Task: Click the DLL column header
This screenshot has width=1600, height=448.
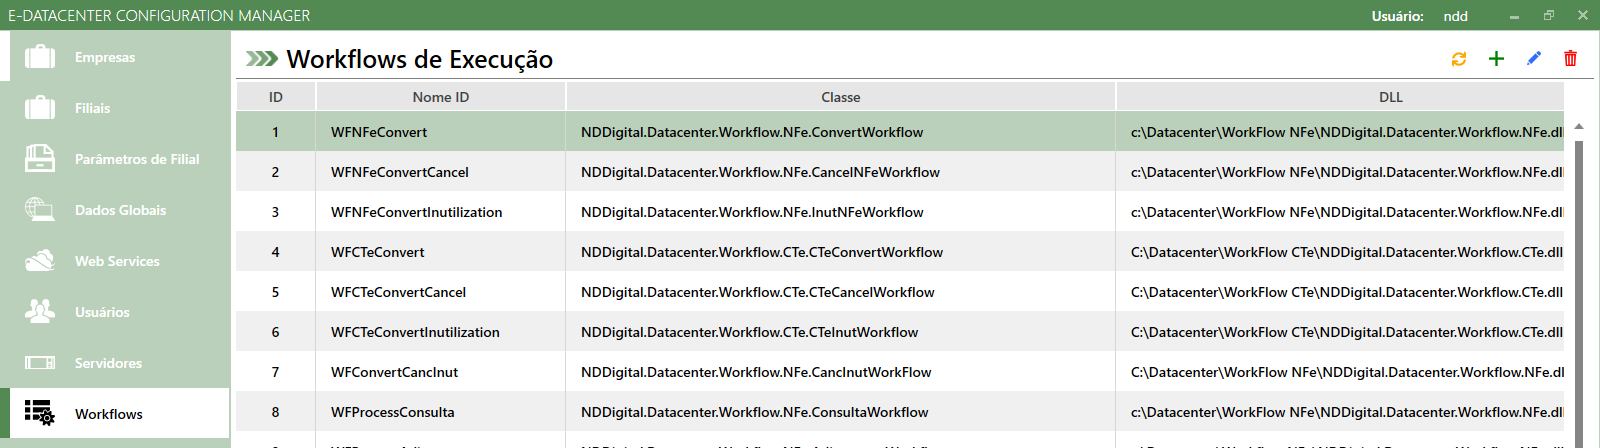Action: (x=1390, y=97)
